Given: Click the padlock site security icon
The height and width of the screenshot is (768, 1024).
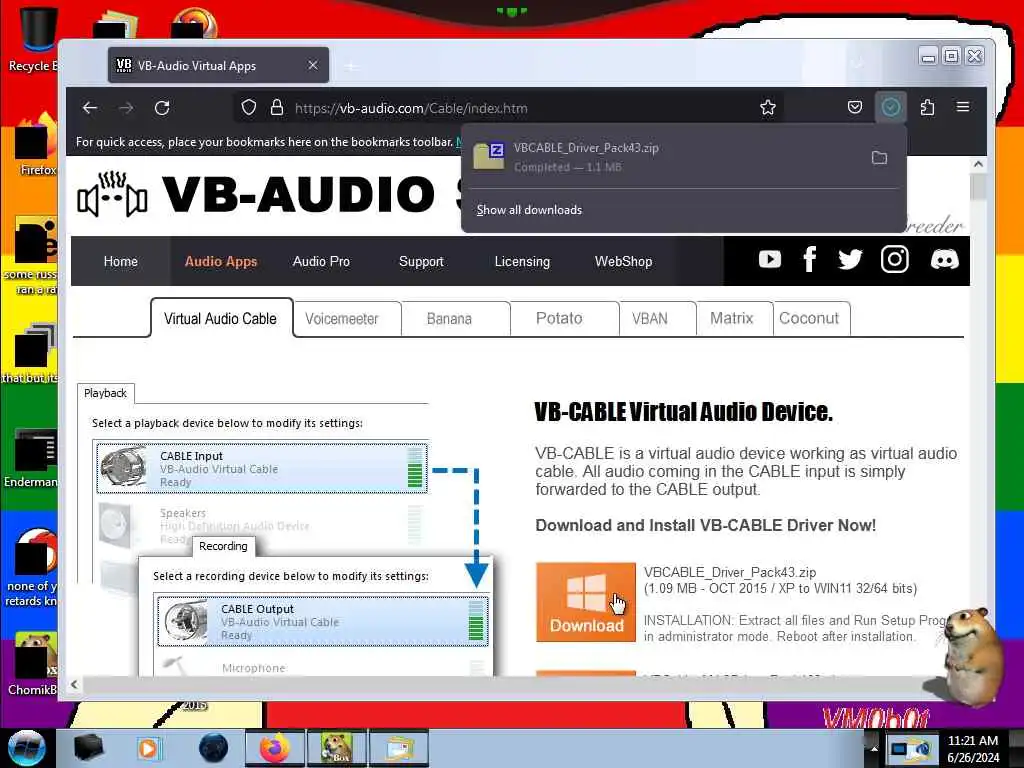Looking at the screenshot, I should [277, 108].
